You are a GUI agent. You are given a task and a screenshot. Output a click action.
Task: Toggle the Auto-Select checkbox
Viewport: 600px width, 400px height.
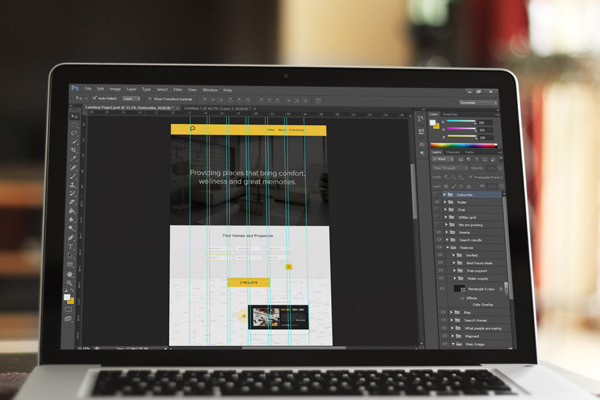(x=95, y=98)
